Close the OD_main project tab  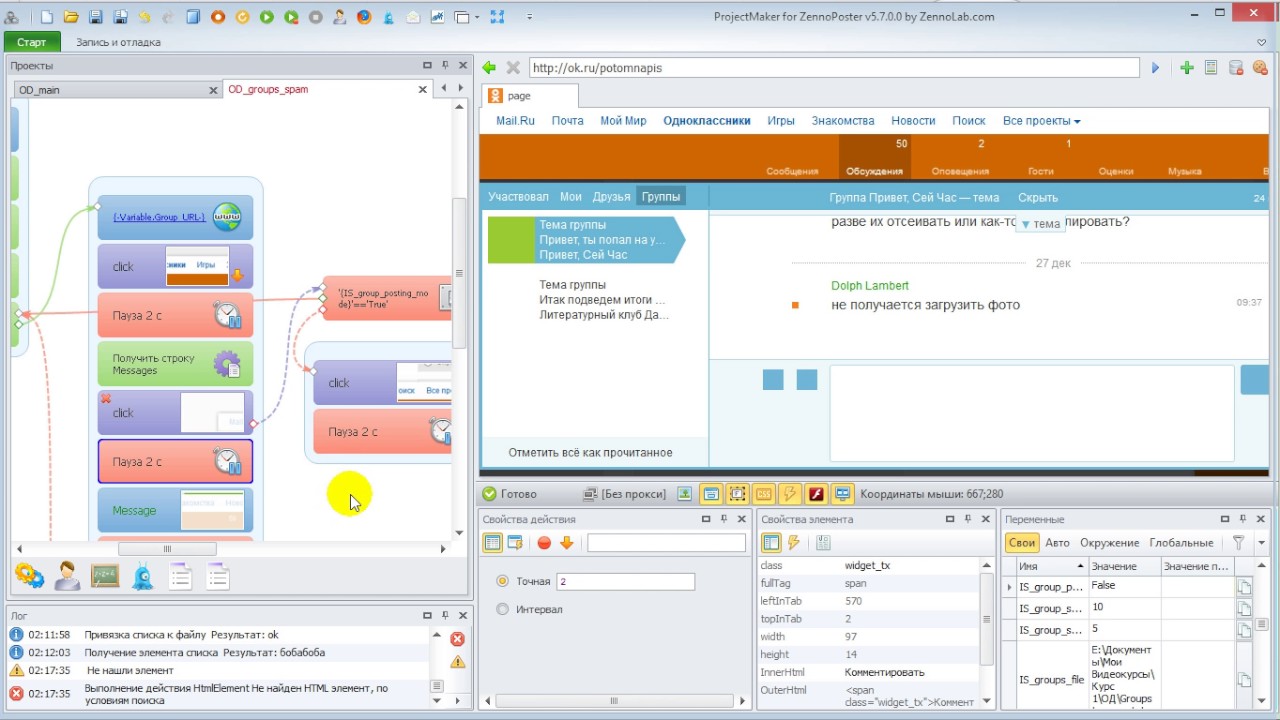[x=213, y=90]
